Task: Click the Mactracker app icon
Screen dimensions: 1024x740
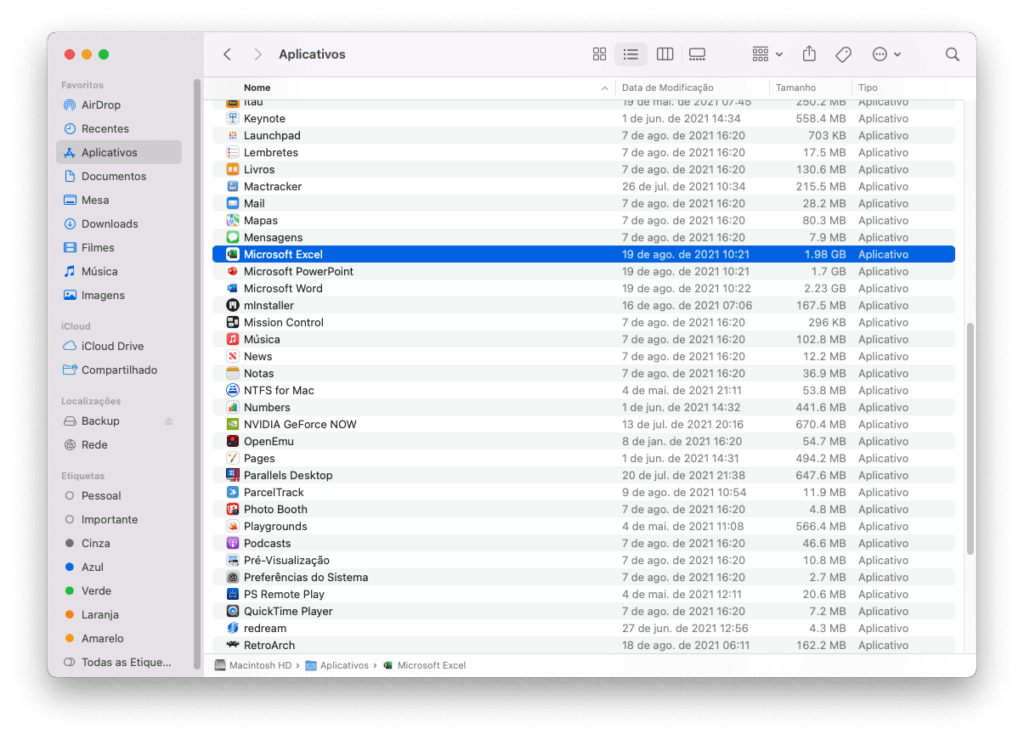Action: pyautogui.click(x=232, y=186)
